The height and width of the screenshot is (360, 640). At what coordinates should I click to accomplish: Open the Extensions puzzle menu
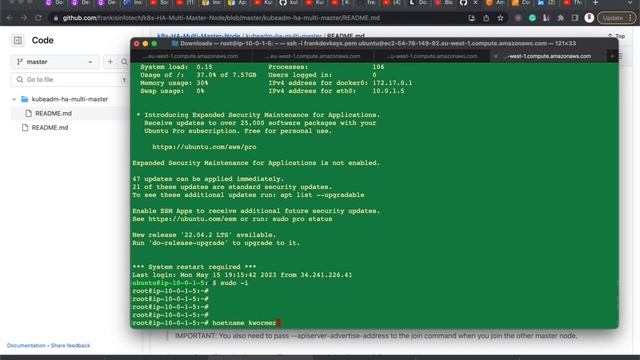click(561, 18)
